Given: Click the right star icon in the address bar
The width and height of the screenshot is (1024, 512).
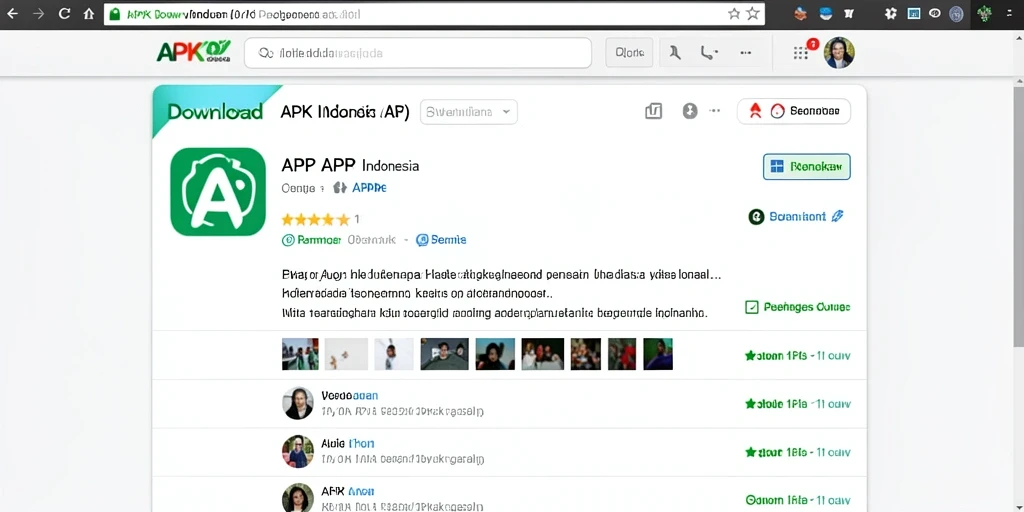Looking at the screenshot, I should click(x=753, y=14).
